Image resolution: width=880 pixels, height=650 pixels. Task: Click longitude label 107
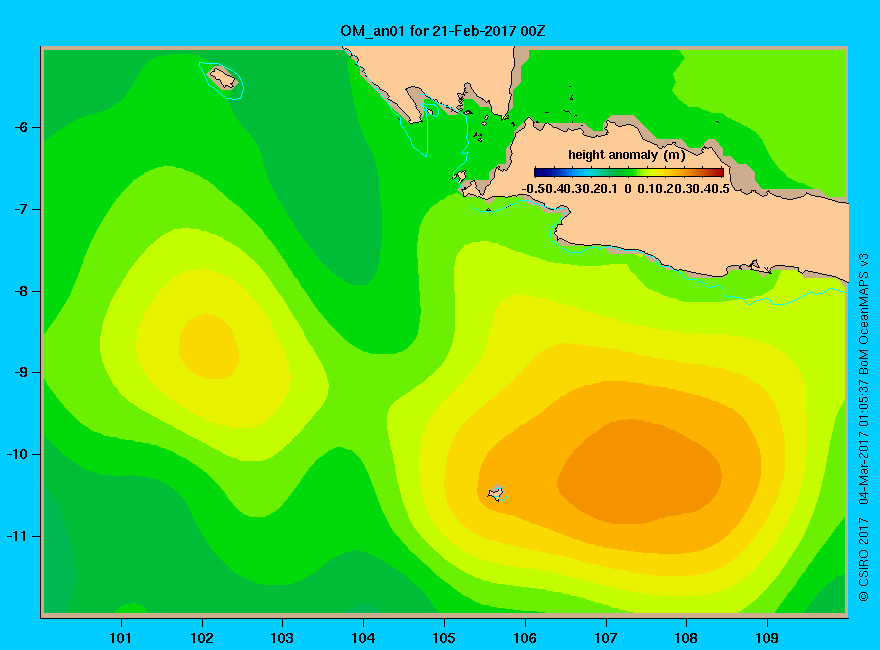point(606,638)
